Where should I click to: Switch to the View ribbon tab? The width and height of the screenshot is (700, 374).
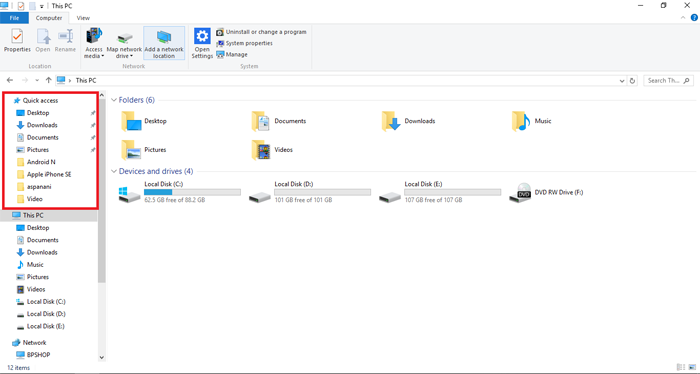83,18
